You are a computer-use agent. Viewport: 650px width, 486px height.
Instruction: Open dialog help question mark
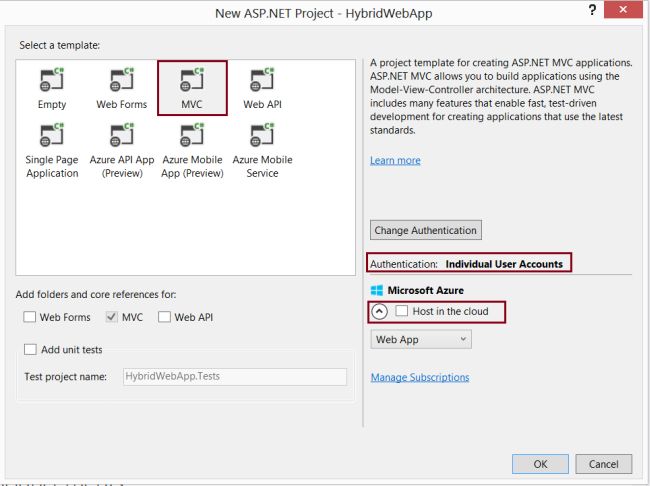click(592, 10)
